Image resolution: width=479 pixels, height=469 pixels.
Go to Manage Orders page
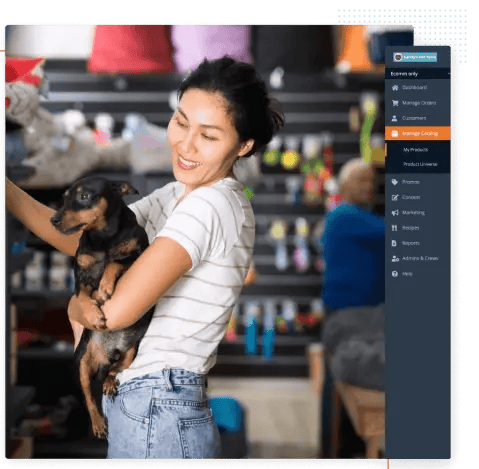pyautogui.click(x=419, y=103)
